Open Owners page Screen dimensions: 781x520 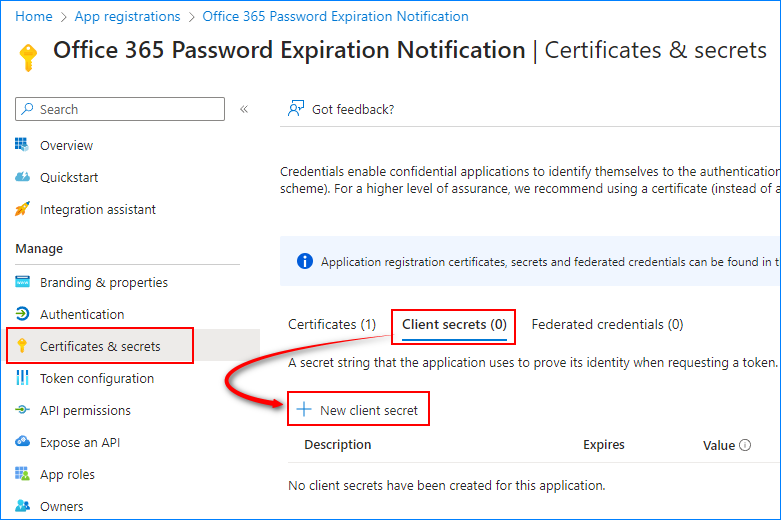(61, 506)
